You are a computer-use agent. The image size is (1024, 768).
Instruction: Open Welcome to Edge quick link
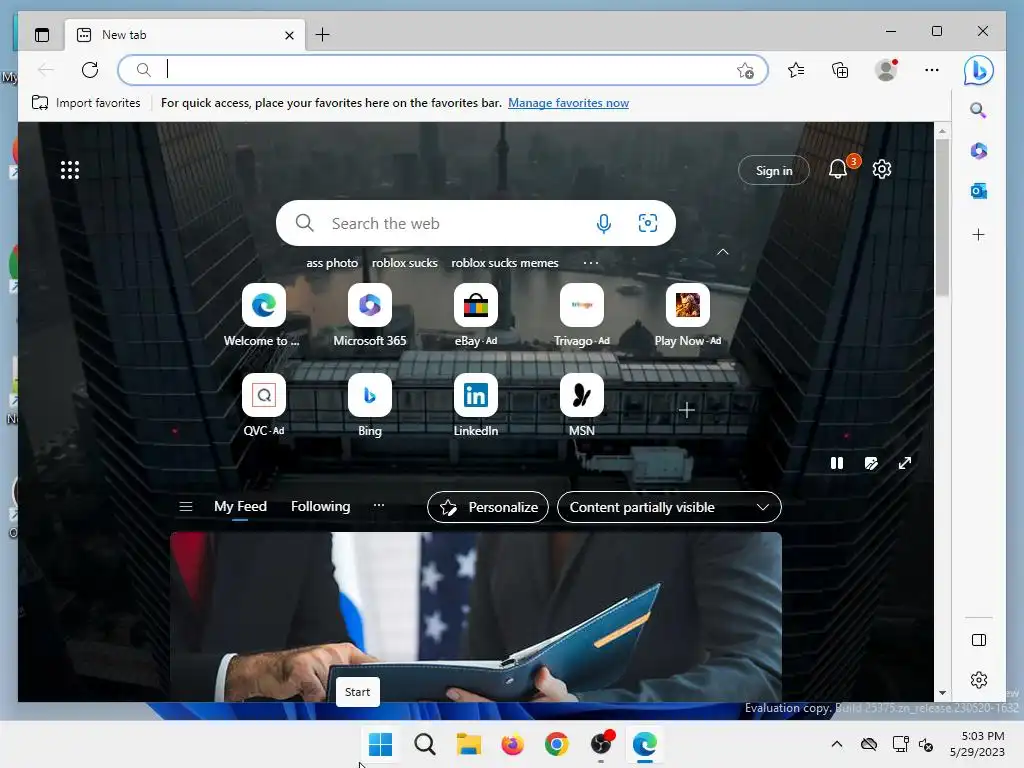point(263,315)
